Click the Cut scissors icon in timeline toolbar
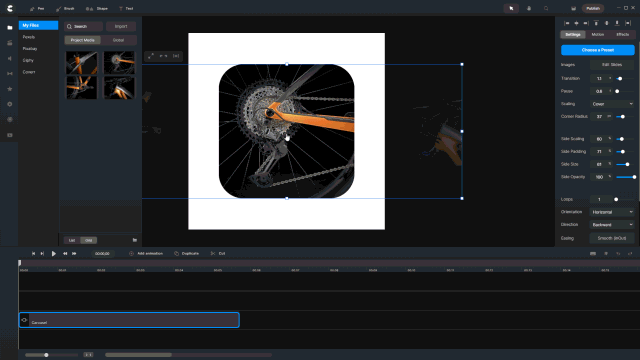This screenshot has width=640, height=360. (x=213, y=253)
